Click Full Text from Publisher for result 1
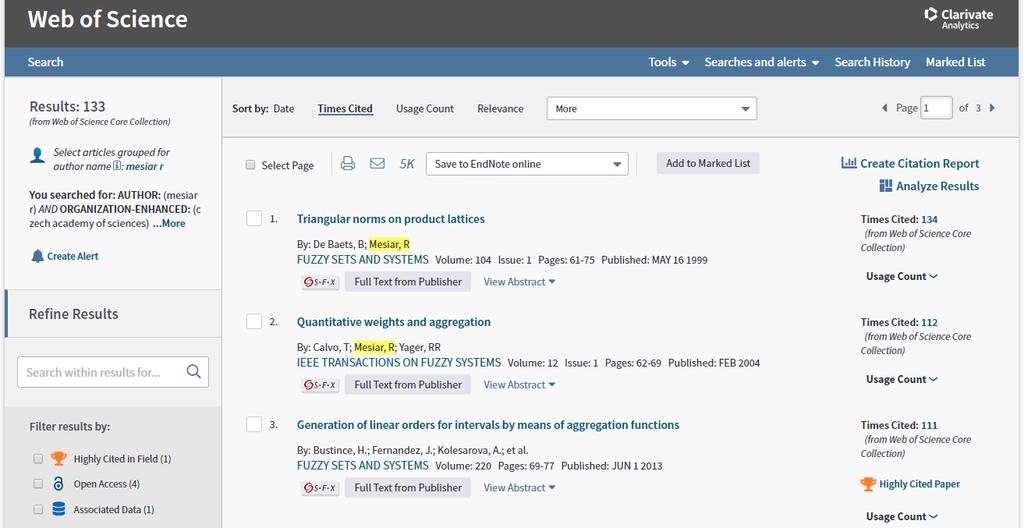1024x528 pixels. [408, 282]
